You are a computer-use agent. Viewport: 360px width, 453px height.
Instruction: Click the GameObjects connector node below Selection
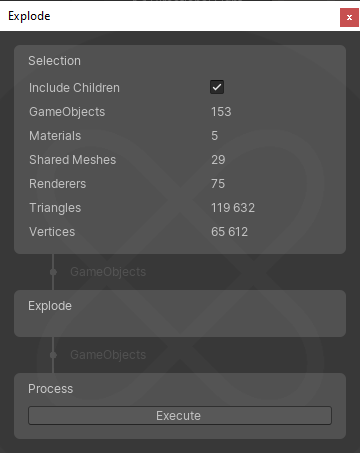pyautogui.click(x=53, y=272)
